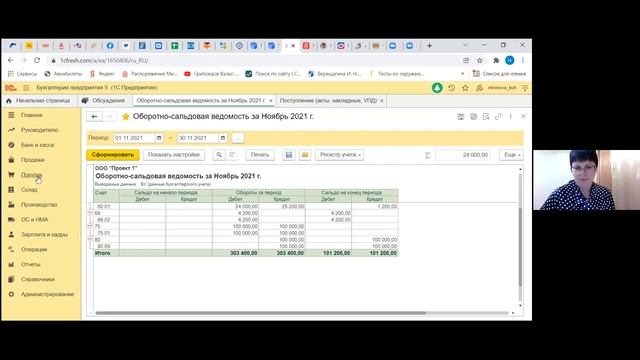Open the Главное section in sidebar
The image size is (640, 360).
32,116
